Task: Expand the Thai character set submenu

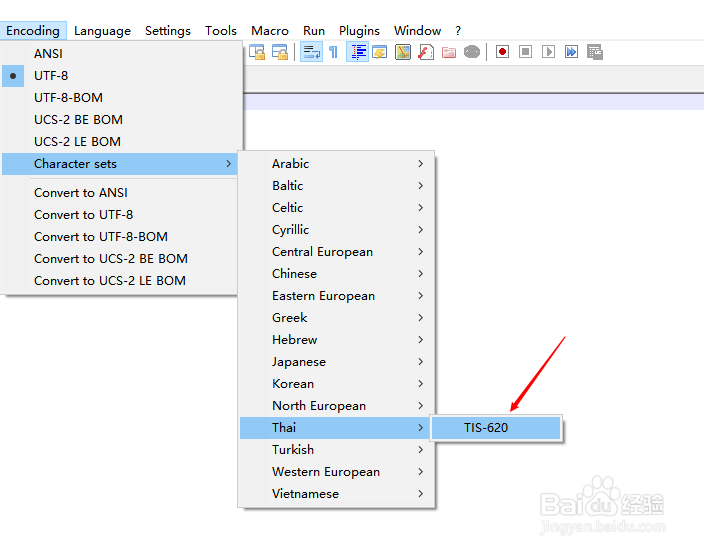Action: (x=336, y=428)
